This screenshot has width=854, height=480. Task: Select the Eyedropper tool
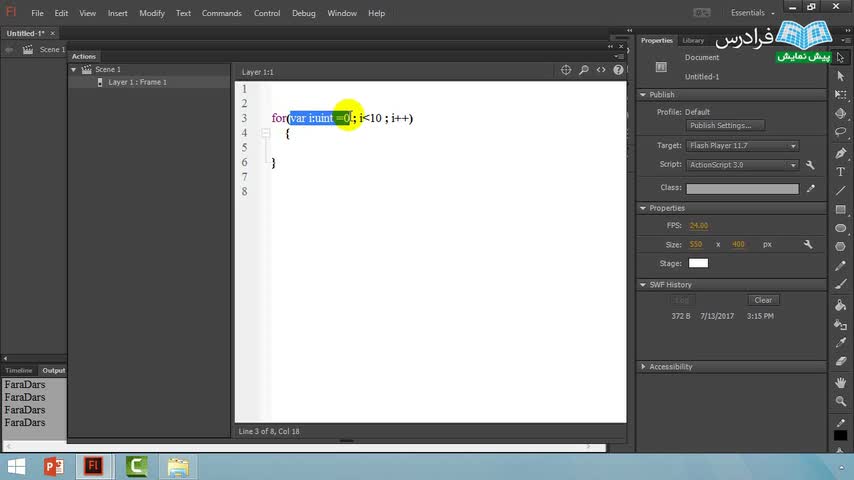pyautogui.click(x=840, y=342)
